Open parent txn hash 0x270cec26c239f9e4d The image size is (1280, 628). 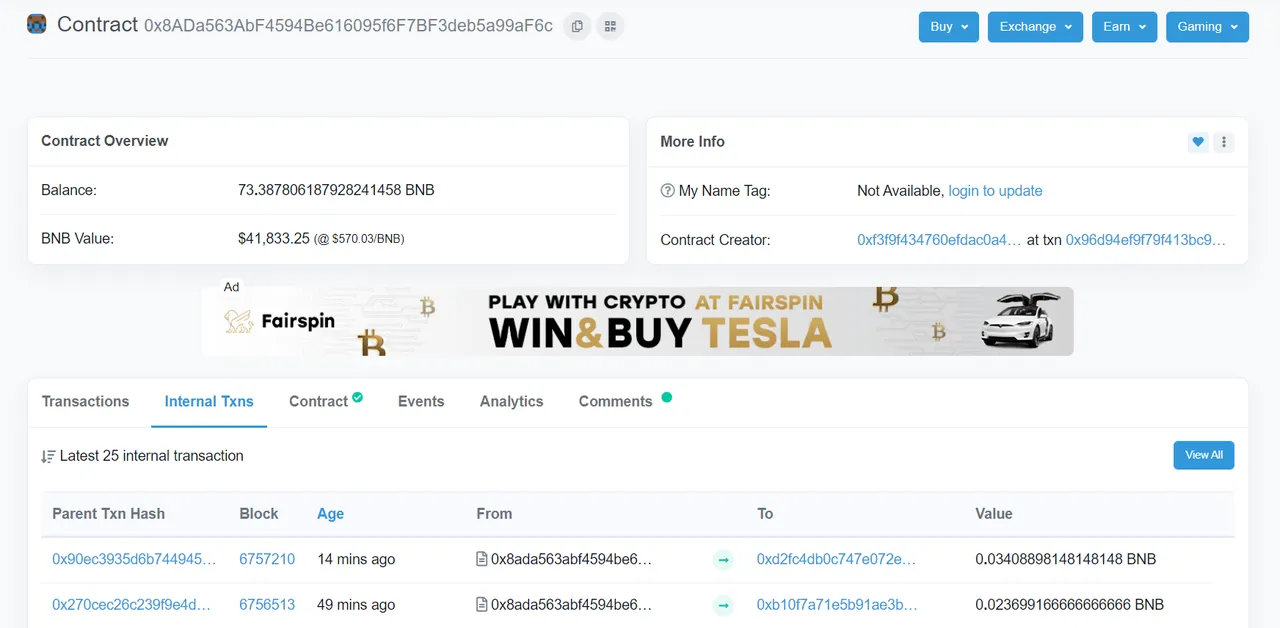pyautogui.click(x=132, y=604)
